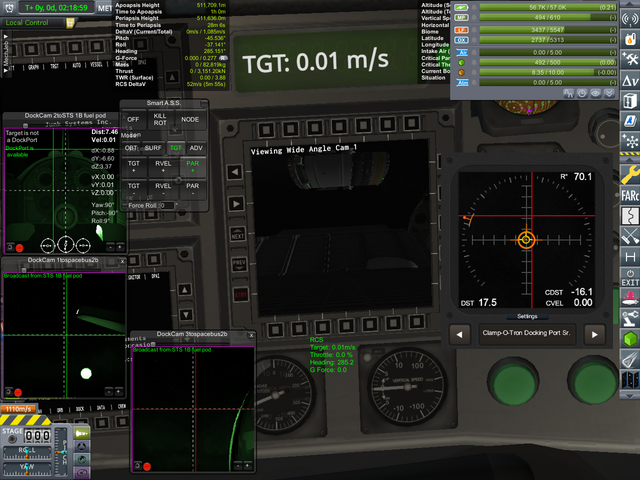Select next docking port with right arrow
The width and height of the screenshot is (640, 480).
[595, 334]
